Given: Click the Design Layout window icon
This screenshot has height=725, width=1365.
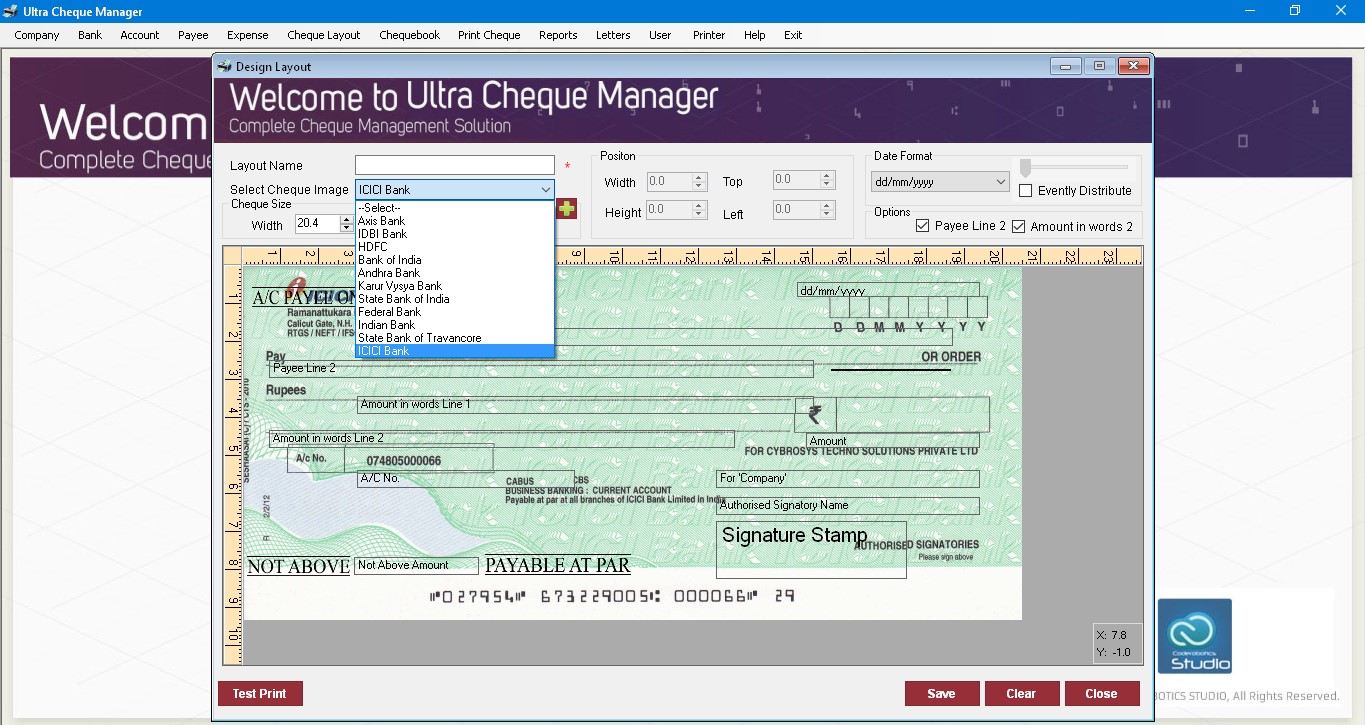Looking at the screenshot, I should pos(224,66).
